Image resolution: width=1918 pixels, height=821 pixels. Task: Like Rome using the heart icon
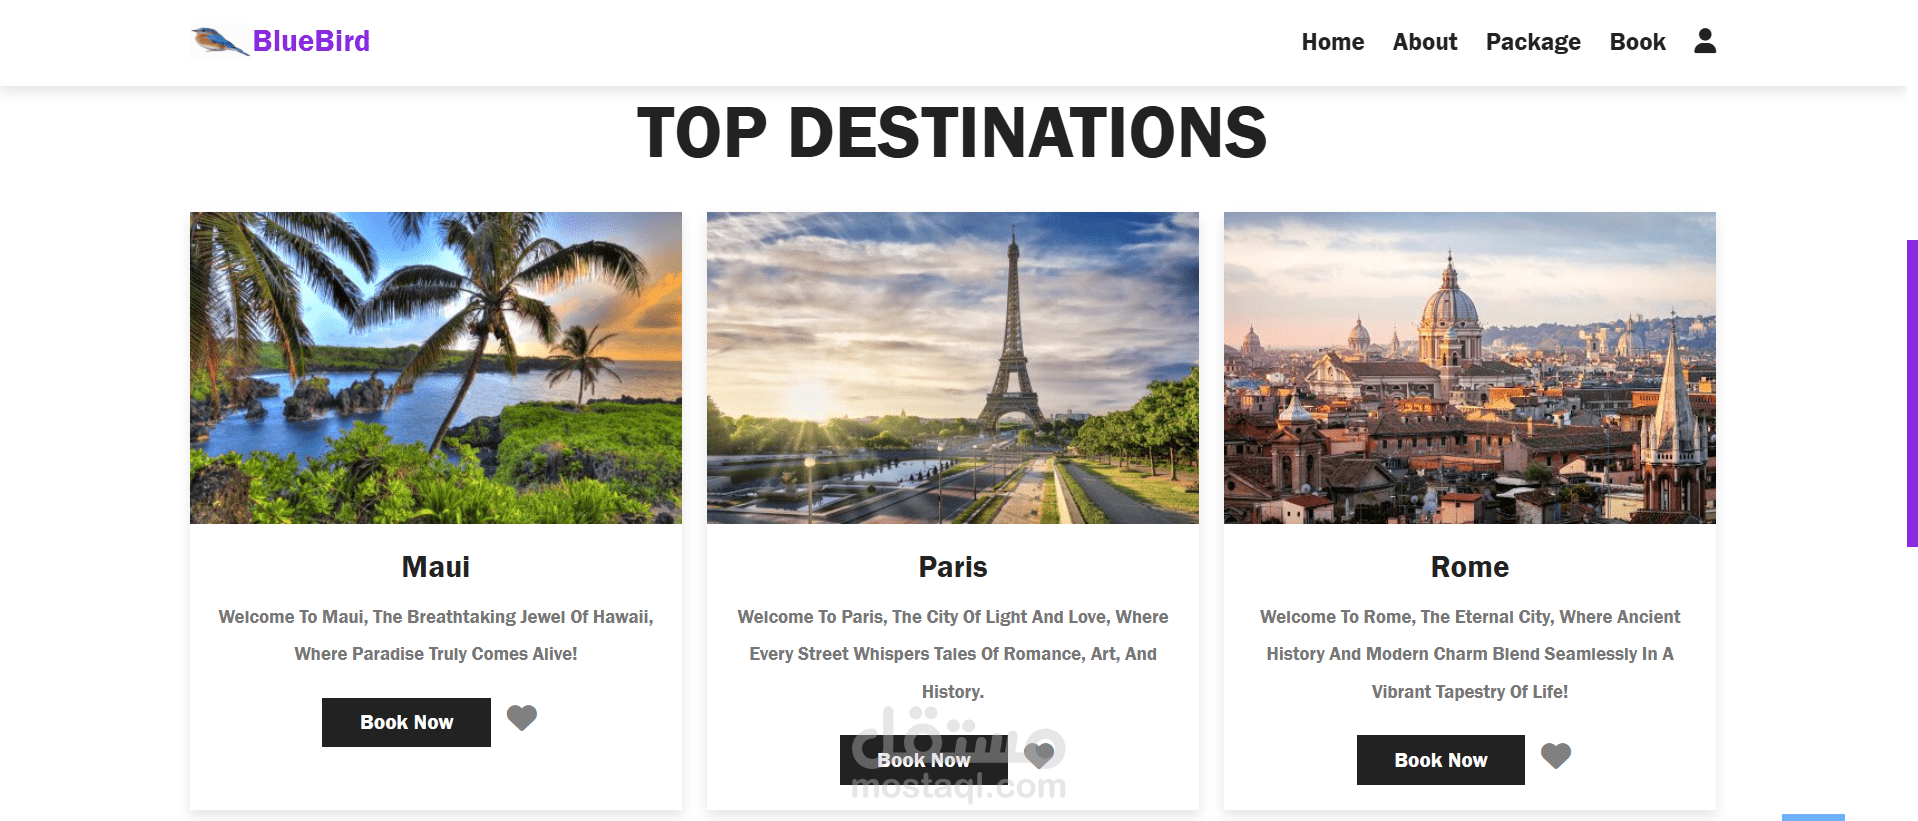tap(1556, 756)
